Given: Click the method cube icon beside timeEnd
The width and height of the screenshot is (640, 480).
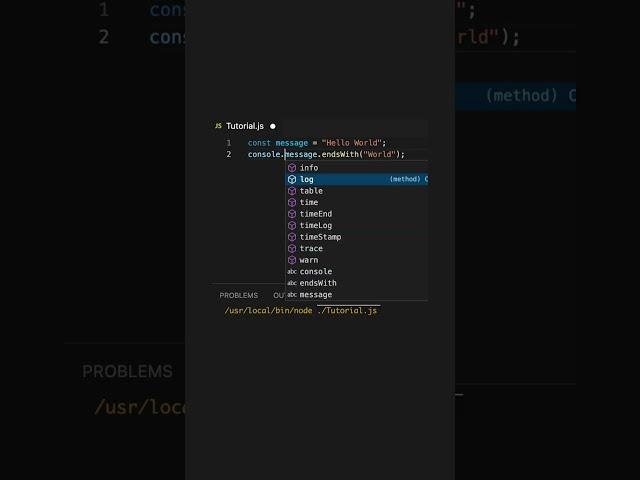Looking at the screenshot, I should [292, 214].
